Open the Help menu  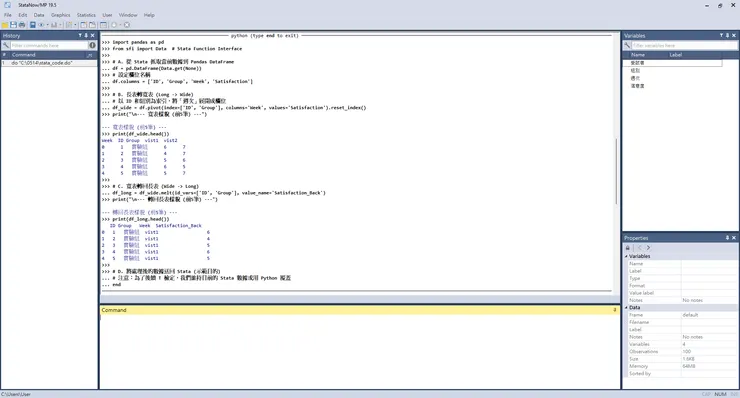pyautogui.click(x=149, y=15)
